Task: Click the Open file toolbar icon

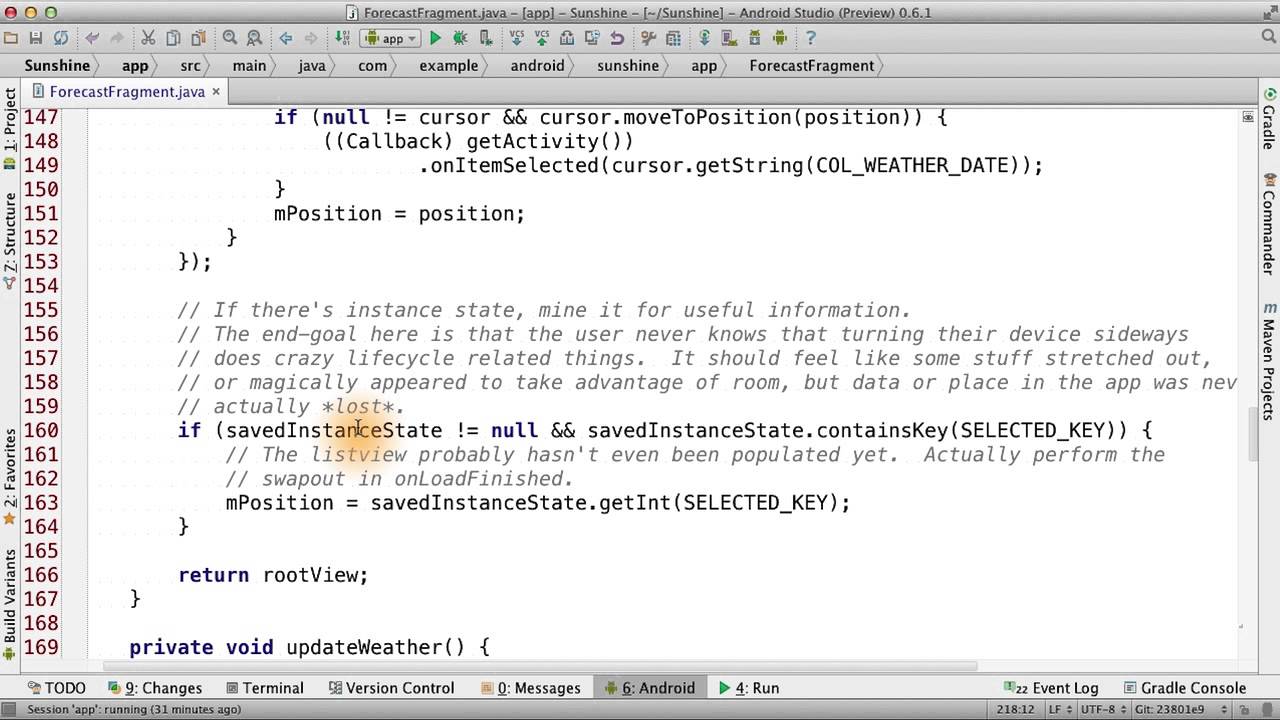Action: [x=11, y=38]
